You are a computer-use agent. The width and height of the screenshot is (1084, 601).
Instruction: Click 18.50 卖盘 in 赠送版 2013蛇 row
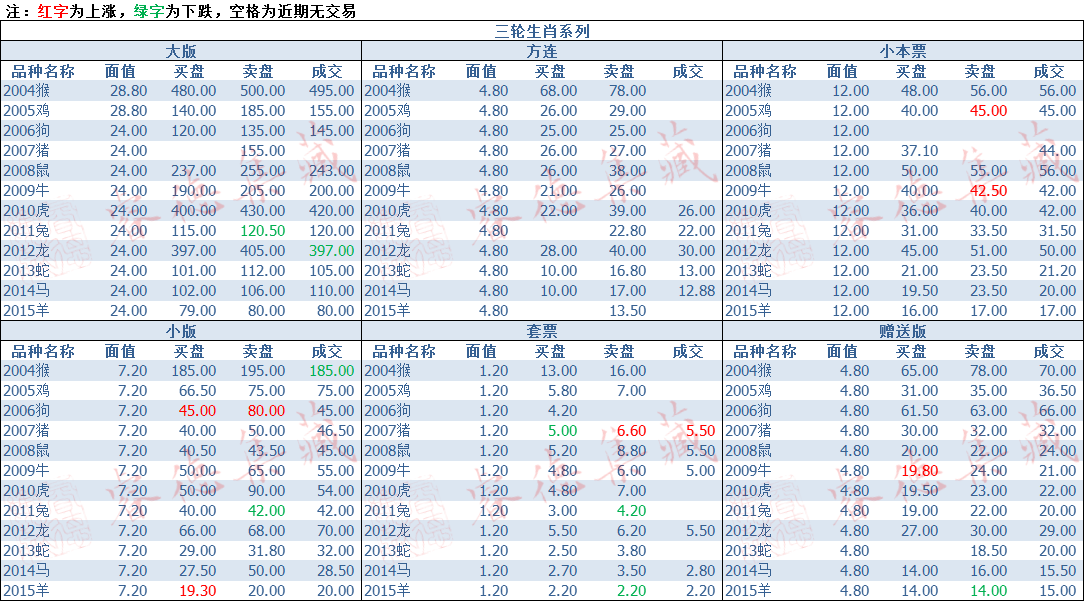[x=989, y=551]
